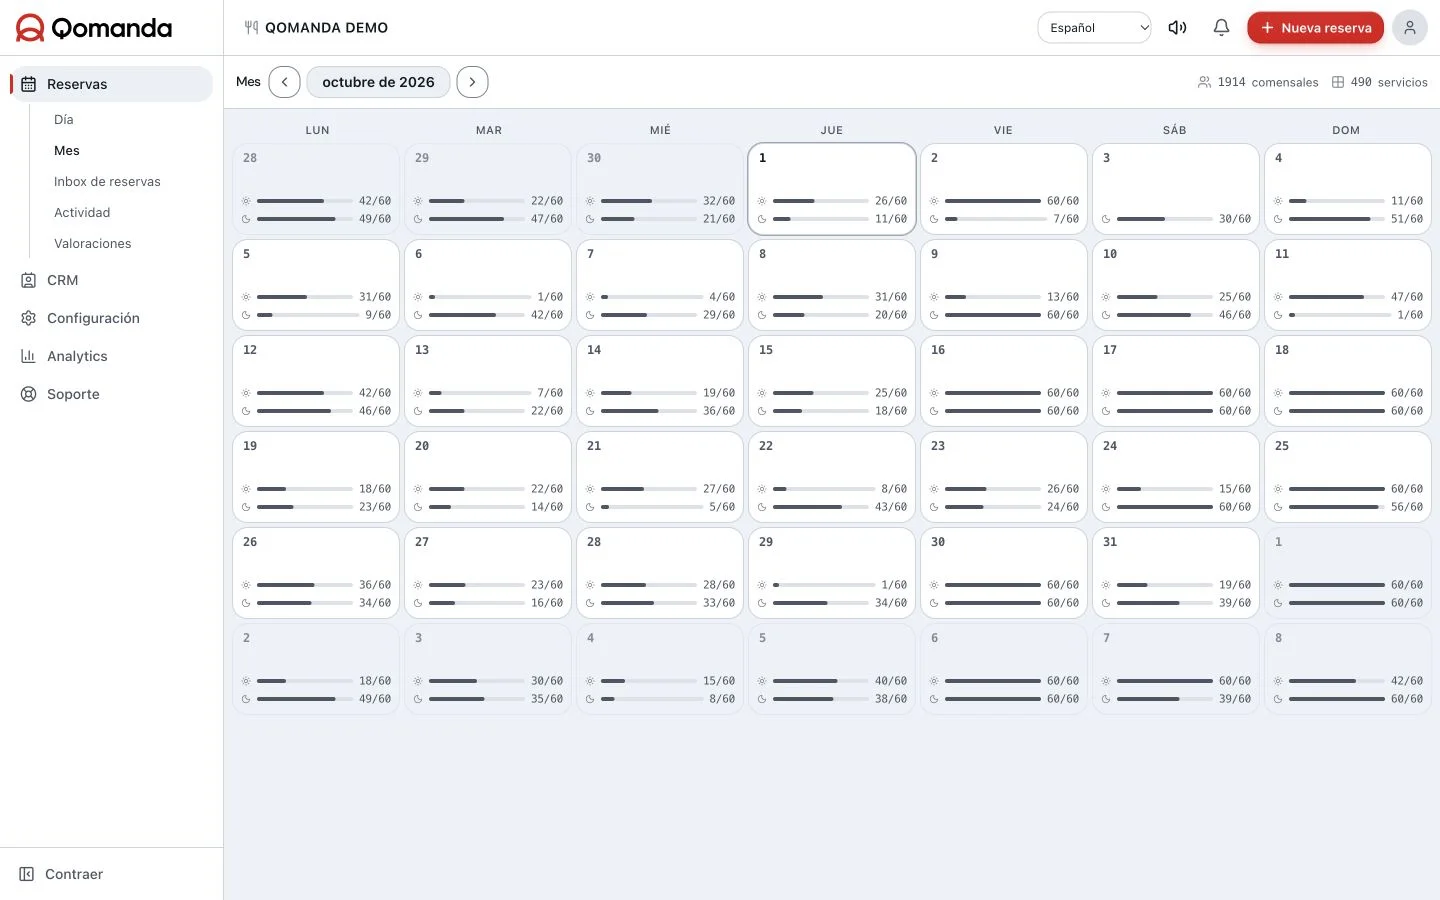The height and width of the screenshot is (900, 1440).
Task: Click the 29/60 value on day 7
Action: click(x=719, y=315)
